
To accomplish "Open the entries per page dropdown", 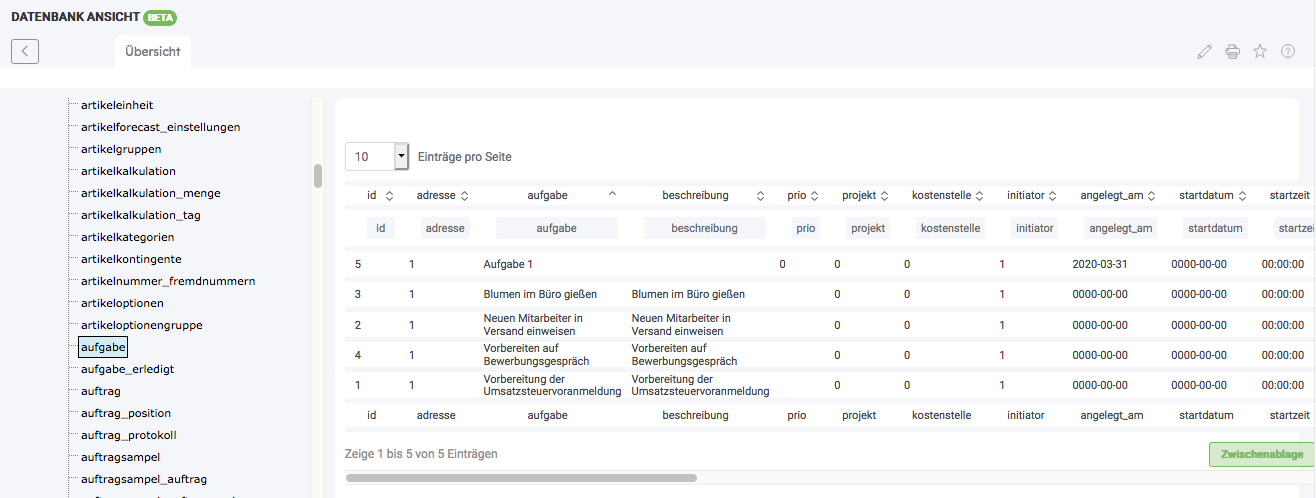I will pos(401,156).
